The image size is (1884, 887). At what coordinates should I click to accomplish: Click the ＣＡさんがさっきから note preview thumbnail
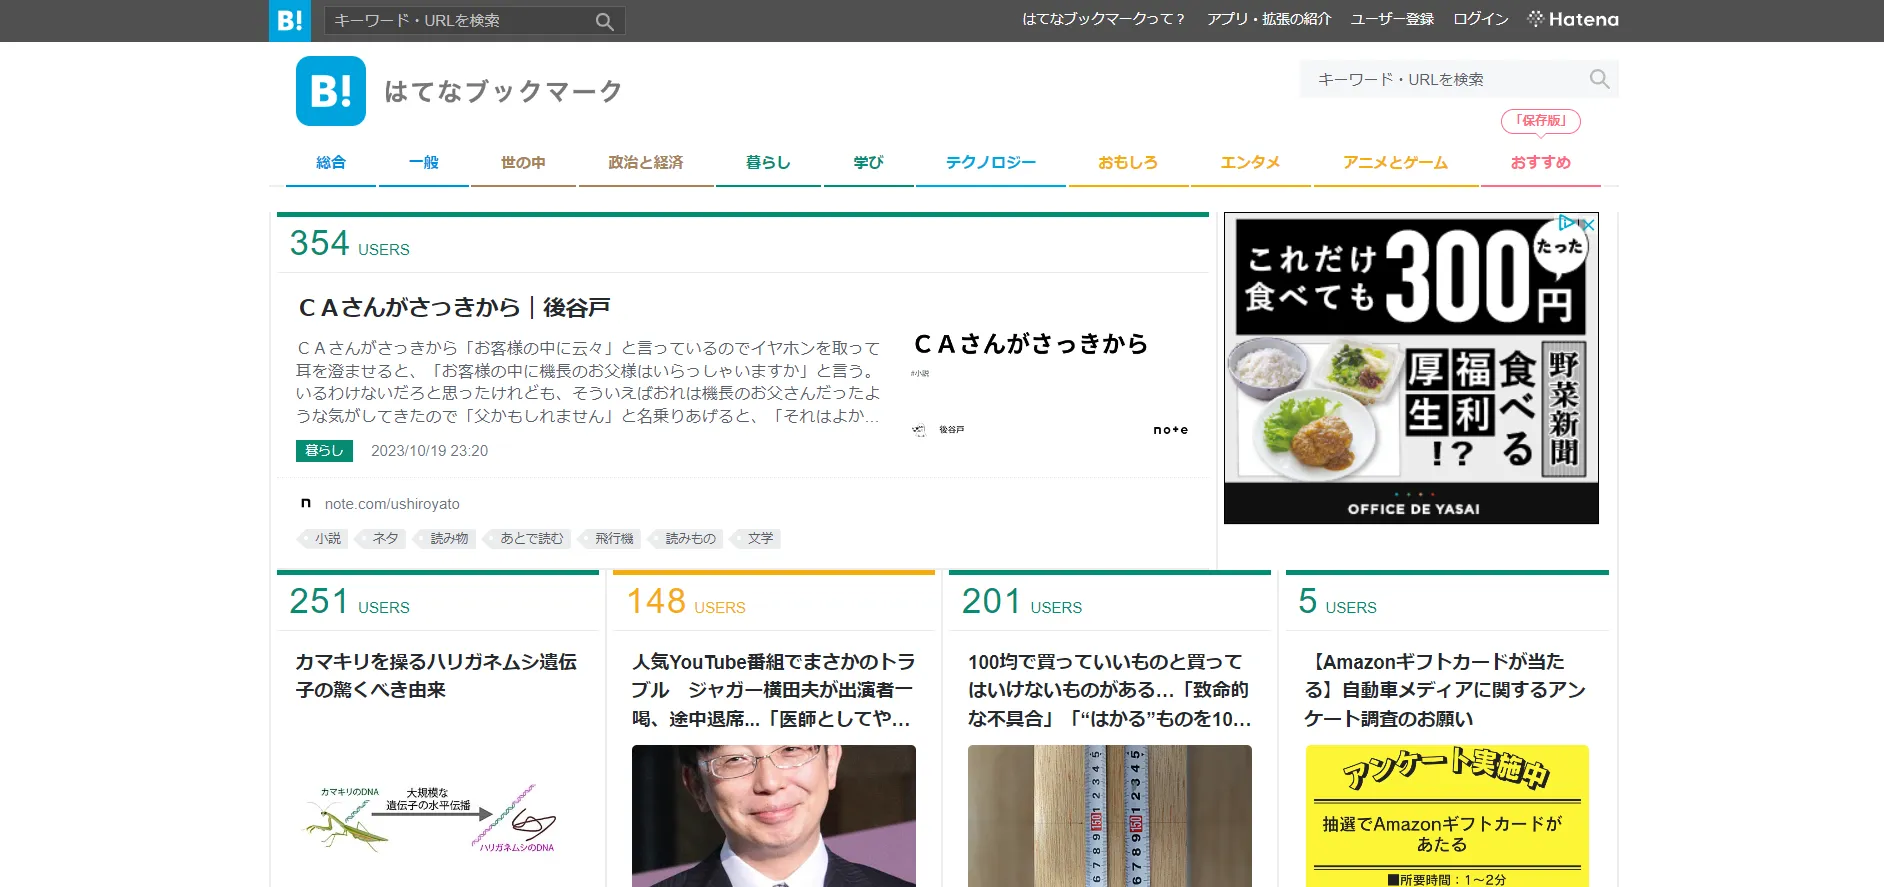tap(1049, 385)
